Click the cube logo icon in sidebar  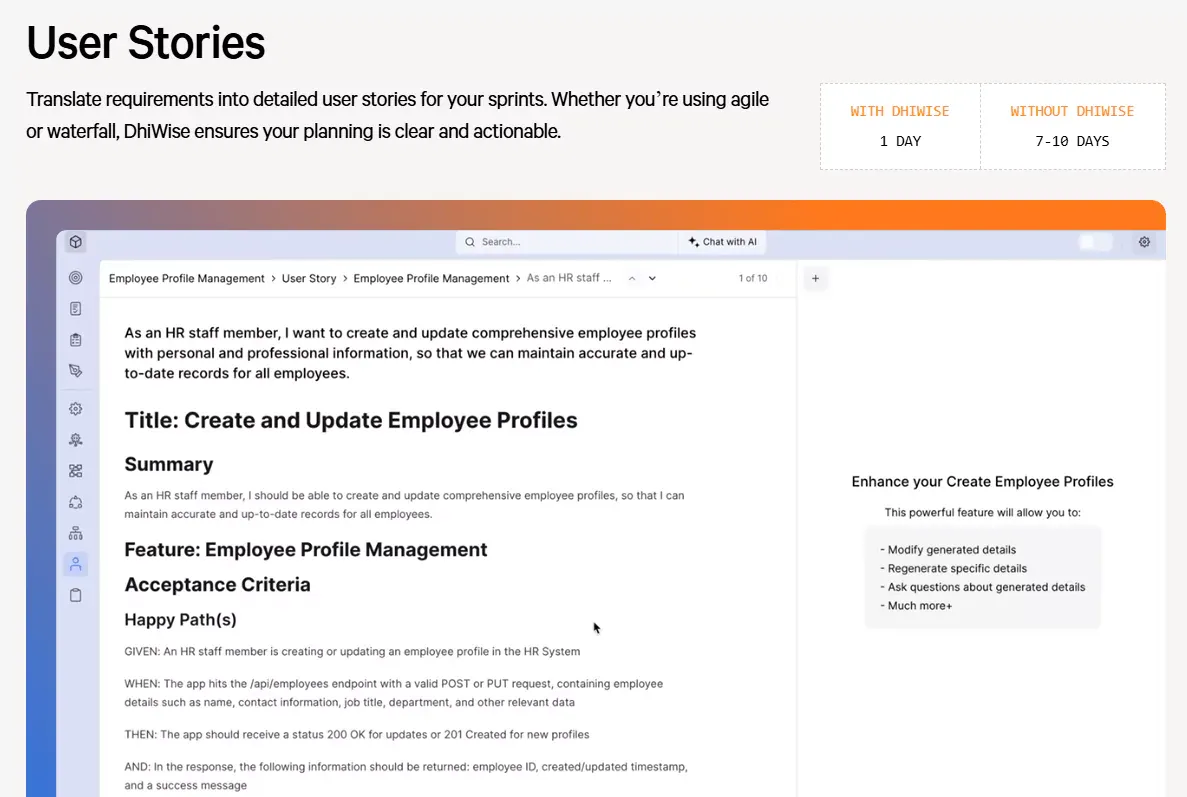coord(76,241)
